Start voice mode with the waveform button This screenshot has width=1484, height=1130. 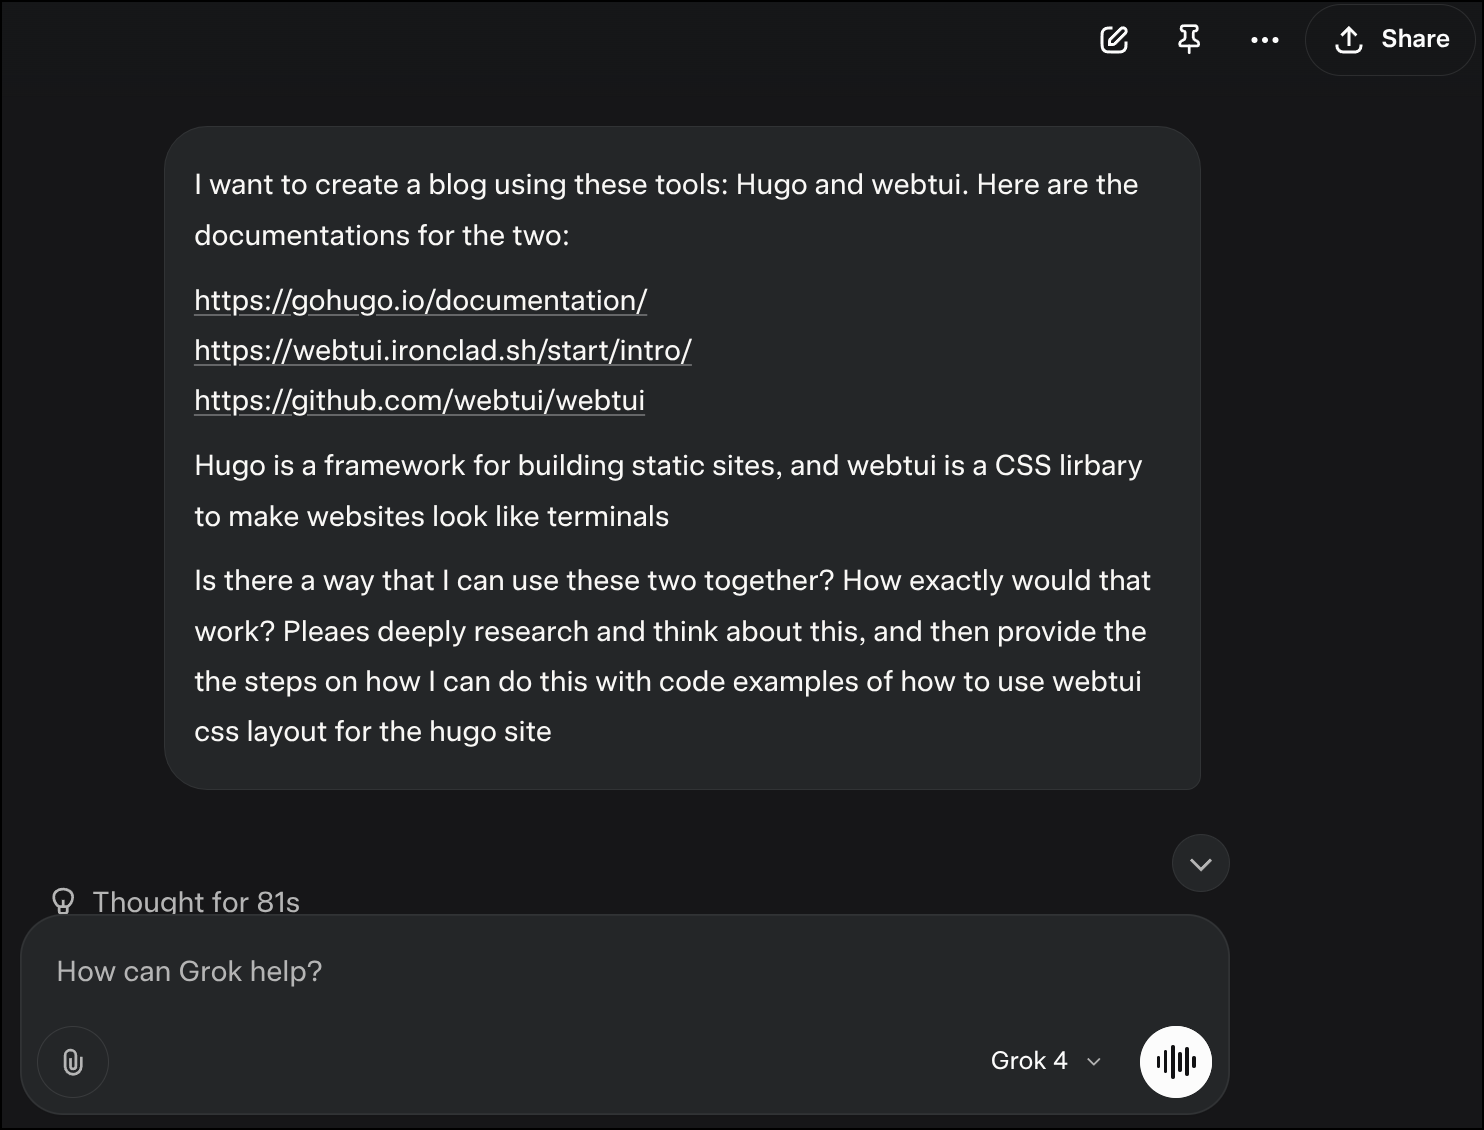pyautogui.click(x=1176, y=1062)
